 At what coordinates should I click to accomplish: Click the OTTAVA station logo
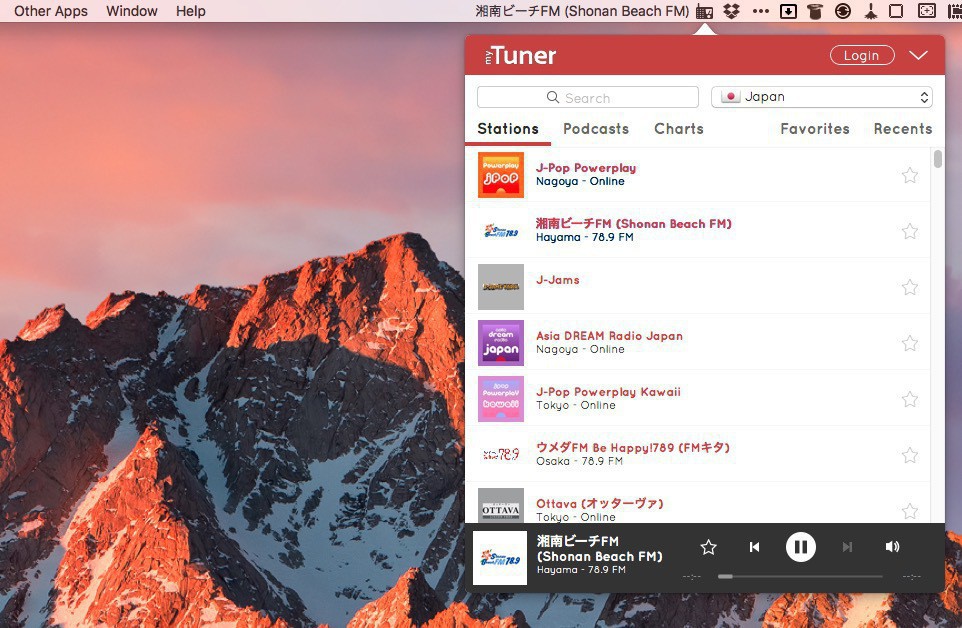[x=501, y=506]
